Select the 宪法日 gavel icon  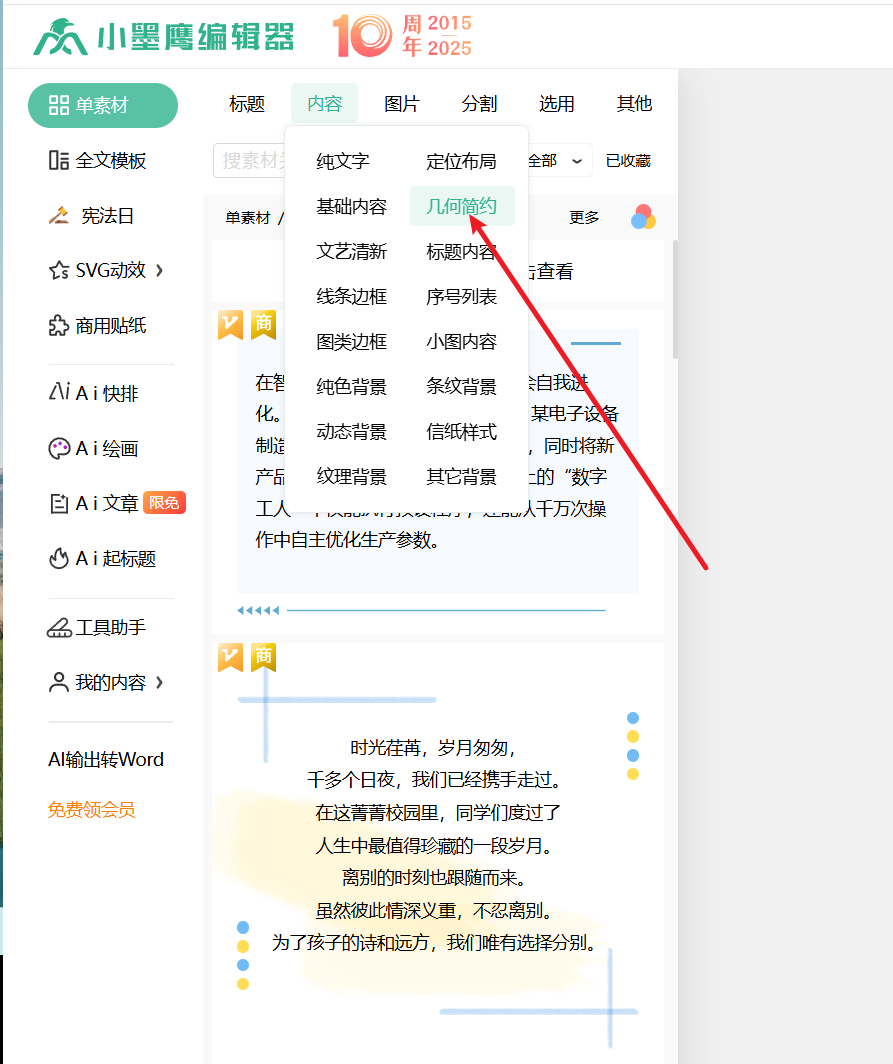59,215
